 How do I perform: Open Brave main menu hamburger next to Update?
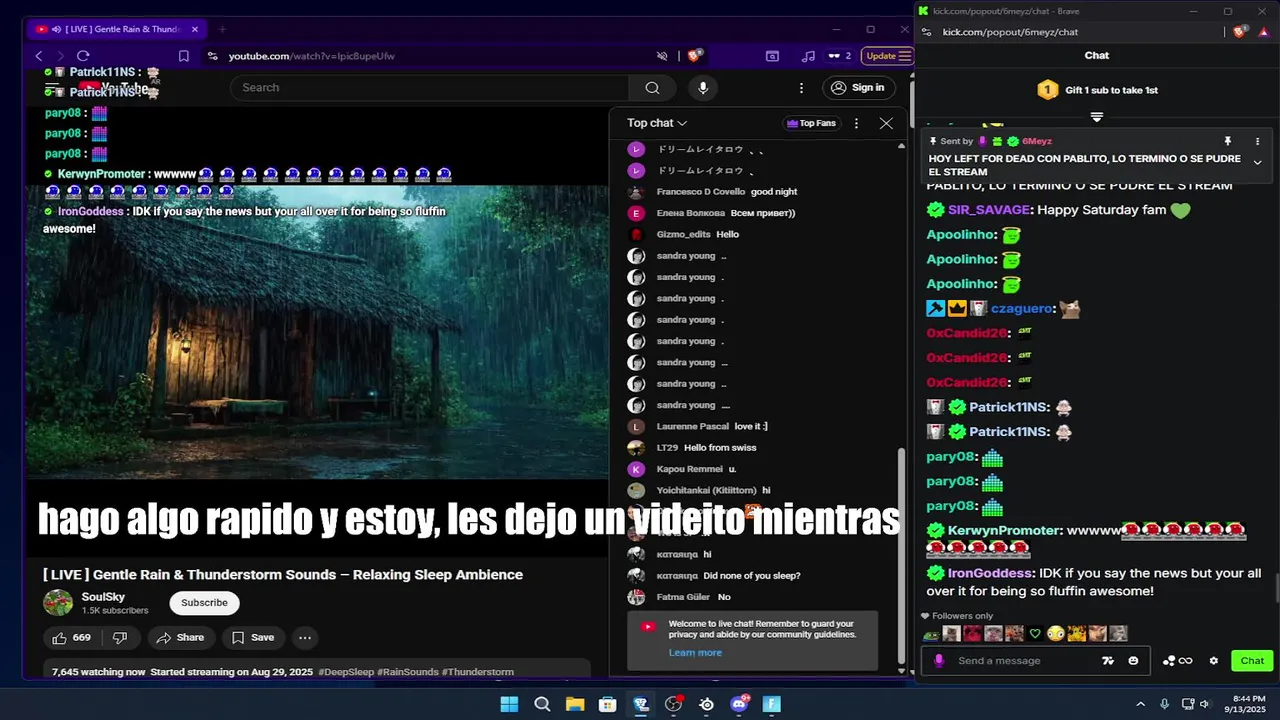(904, 56)
